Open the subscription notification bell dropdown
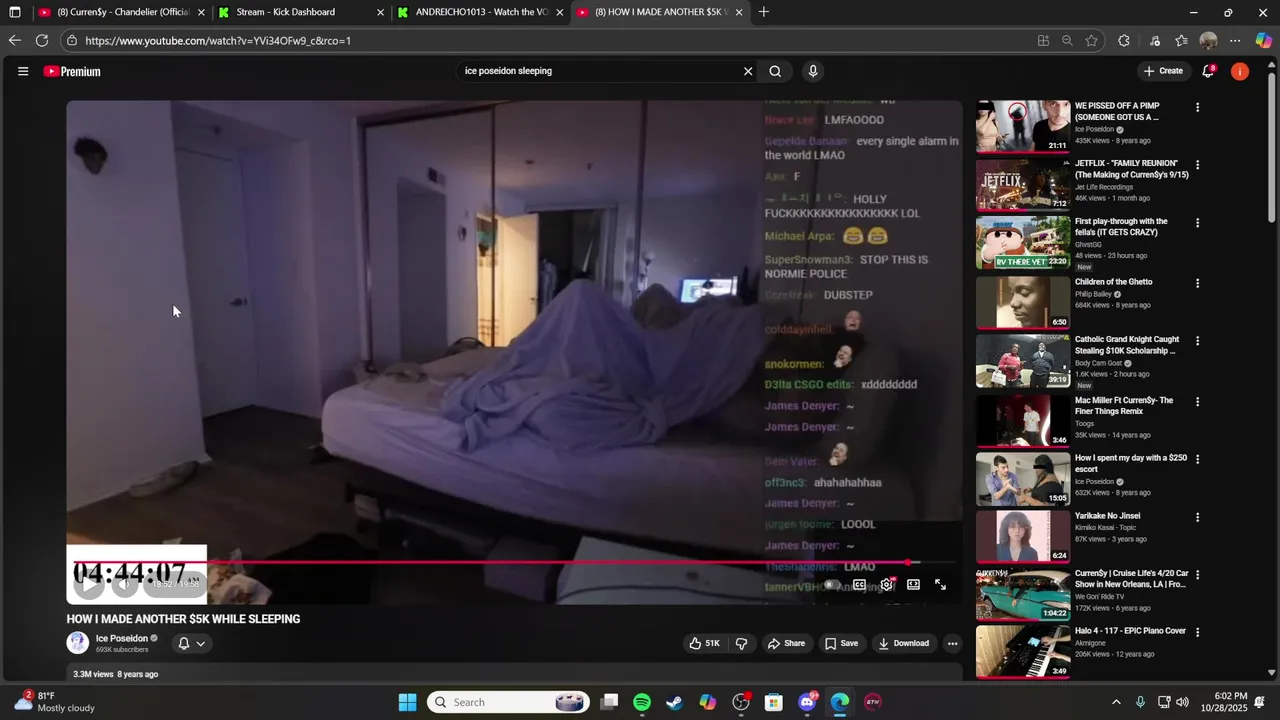The width and height of the screenshot is (1280, 720). pos(191,644)
